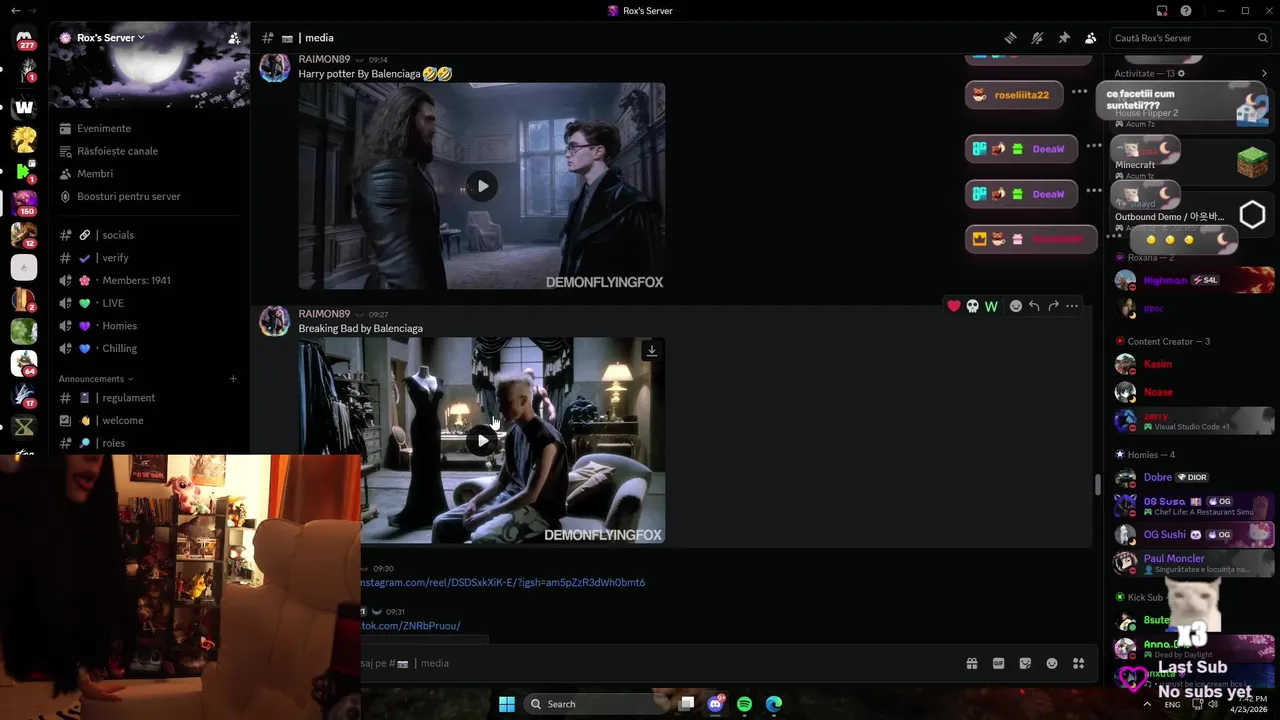Open the sticker picker
This screenshot has width=1280, height=720.
click(1025, 663)
